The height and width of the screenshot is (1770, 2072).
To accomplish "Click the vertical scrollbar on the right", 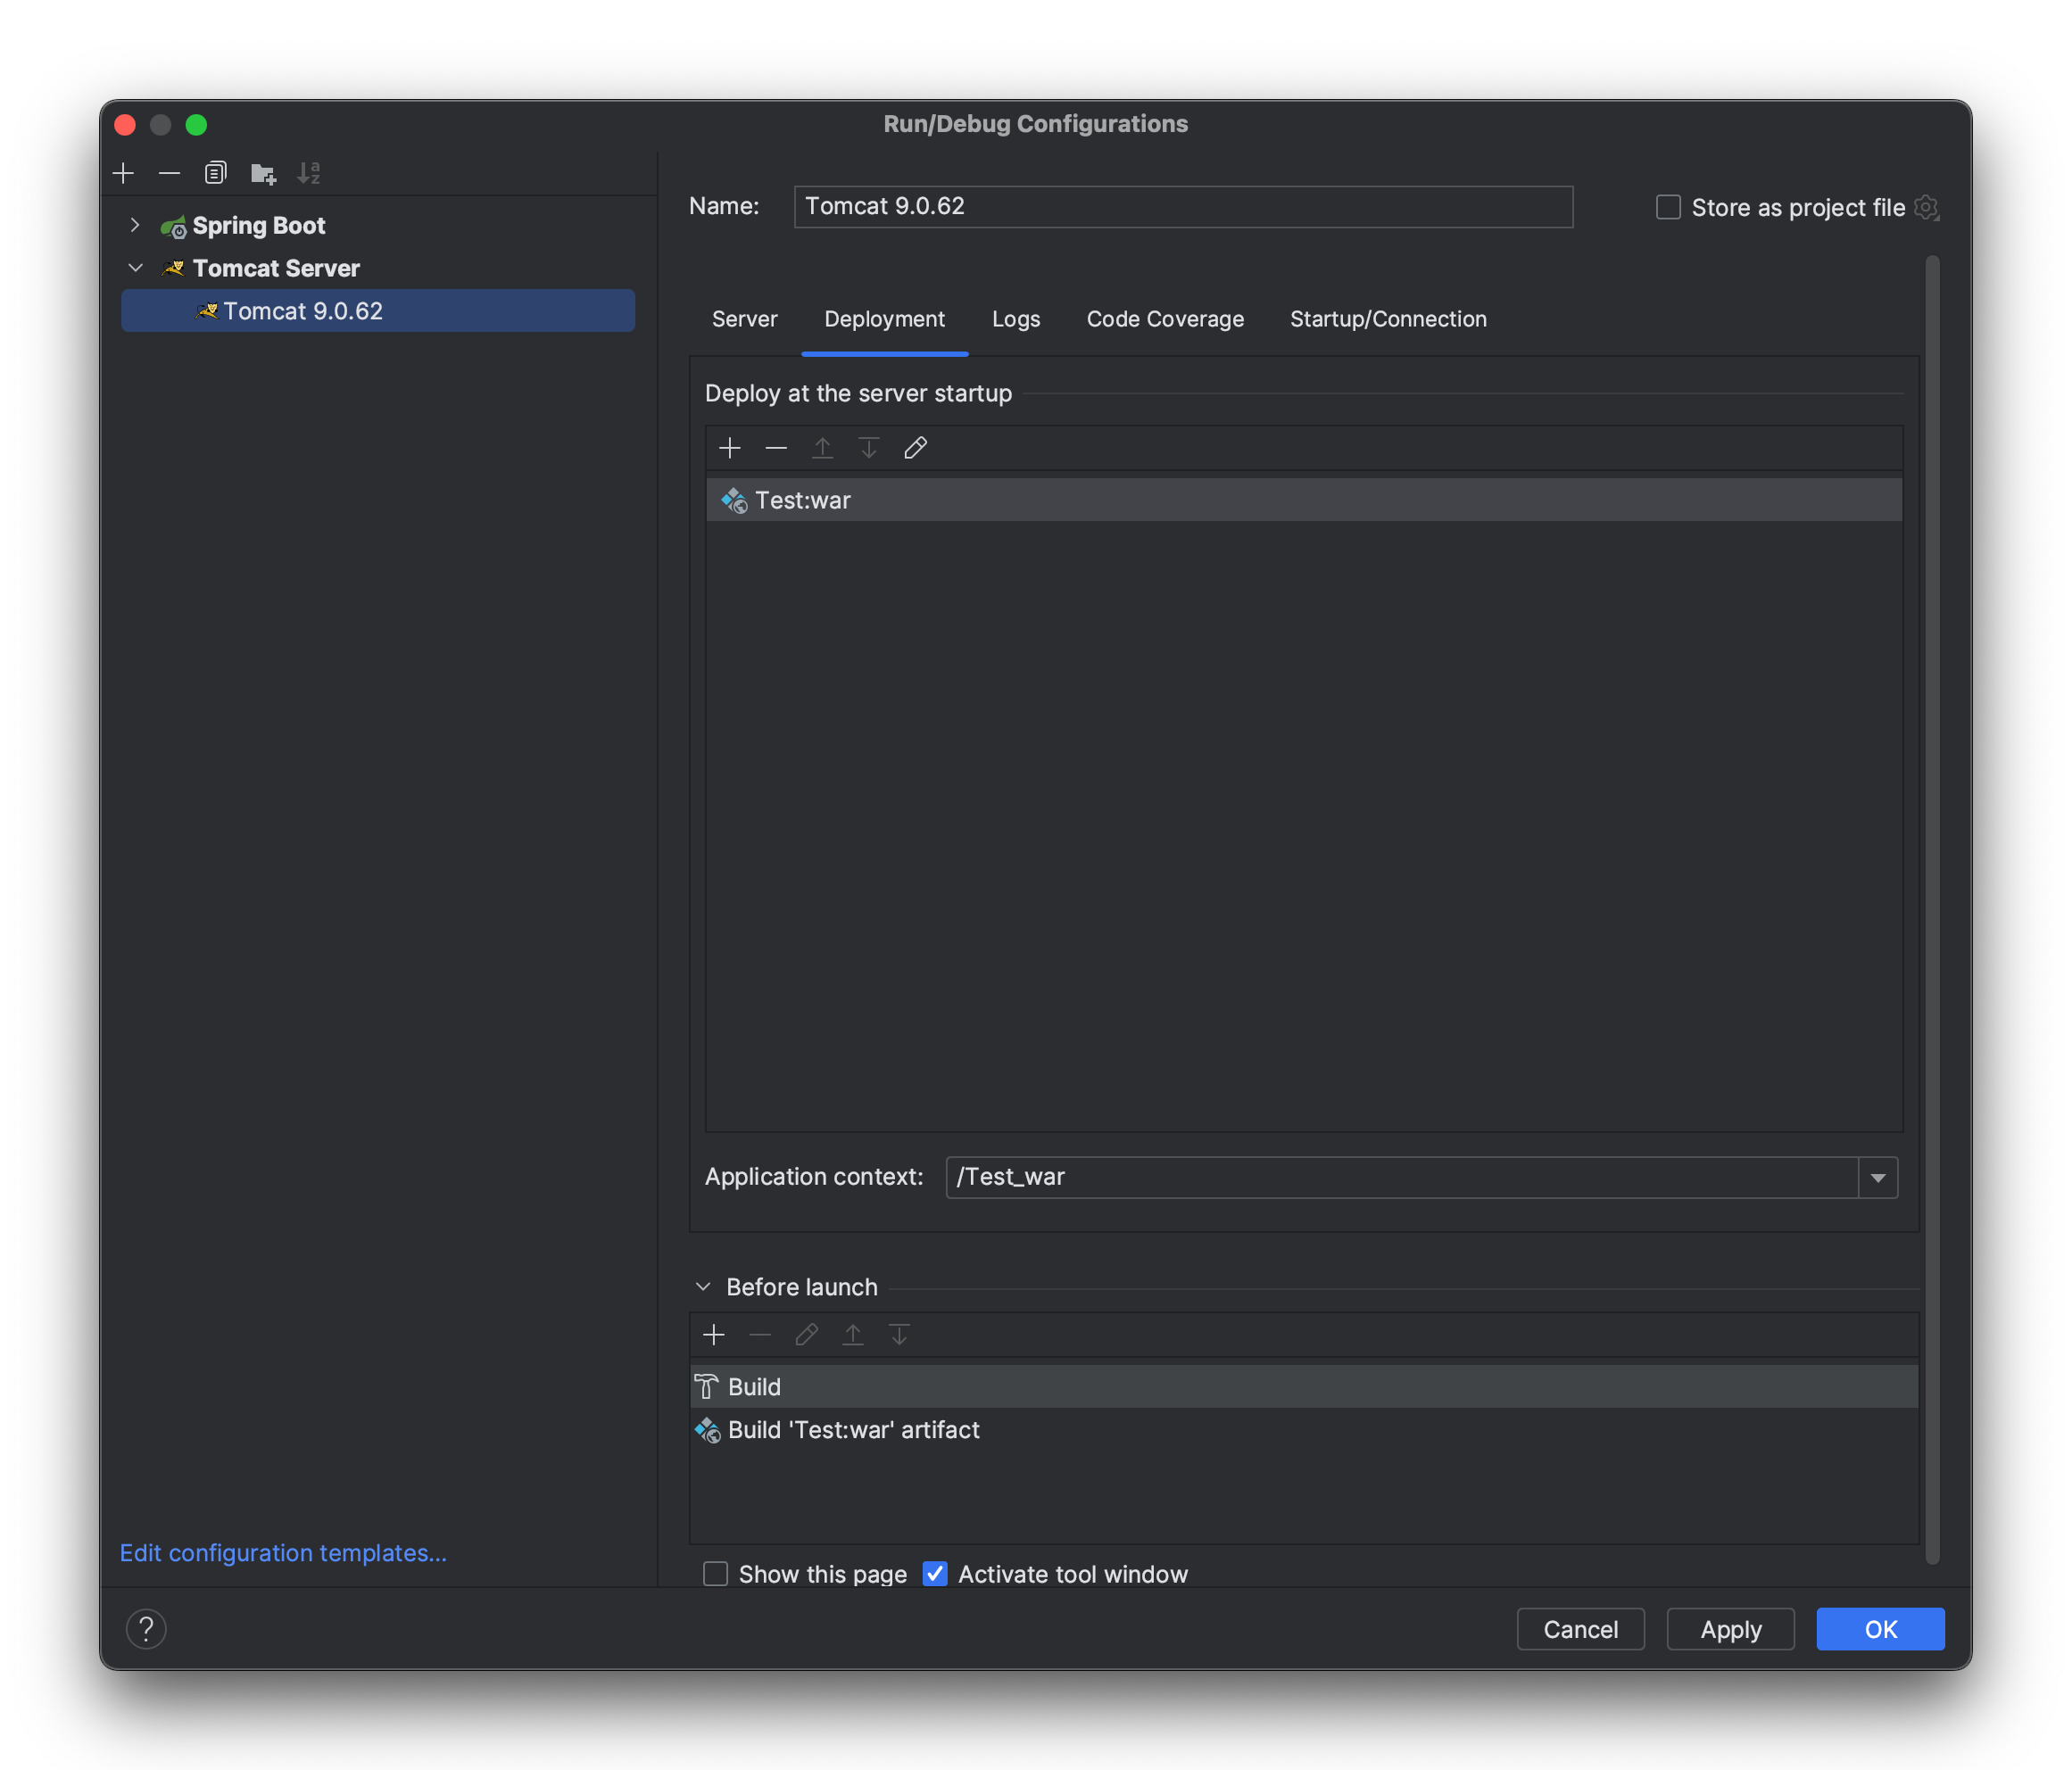I will (1931, 900).
